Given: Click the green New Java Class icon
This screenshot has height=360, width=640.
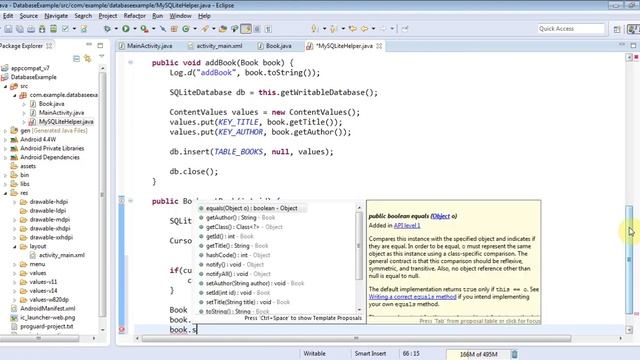Looking at the screenshot, I should (186, 29).
